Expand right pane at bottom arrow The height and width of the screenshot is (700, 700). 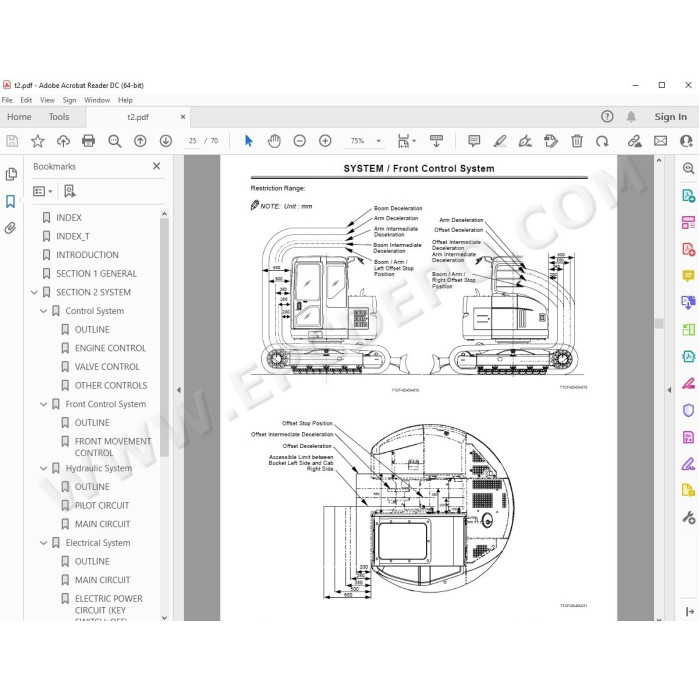(689, 611)
